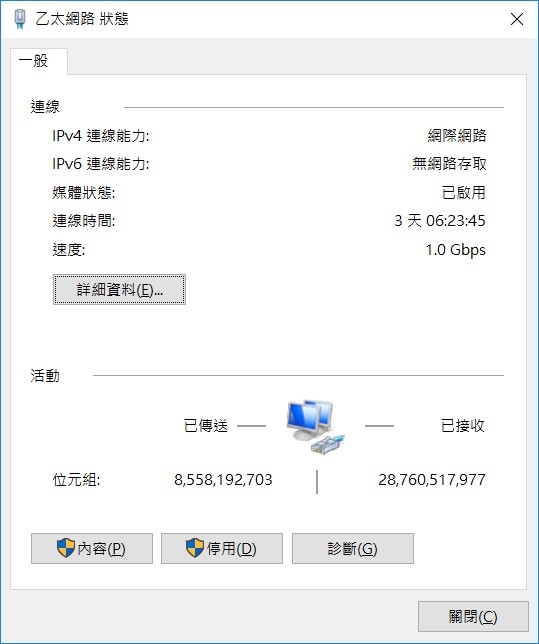The image size is (539, 644).
Task: Click the sent bytes count 8,558,192,703
Action: 223,480
